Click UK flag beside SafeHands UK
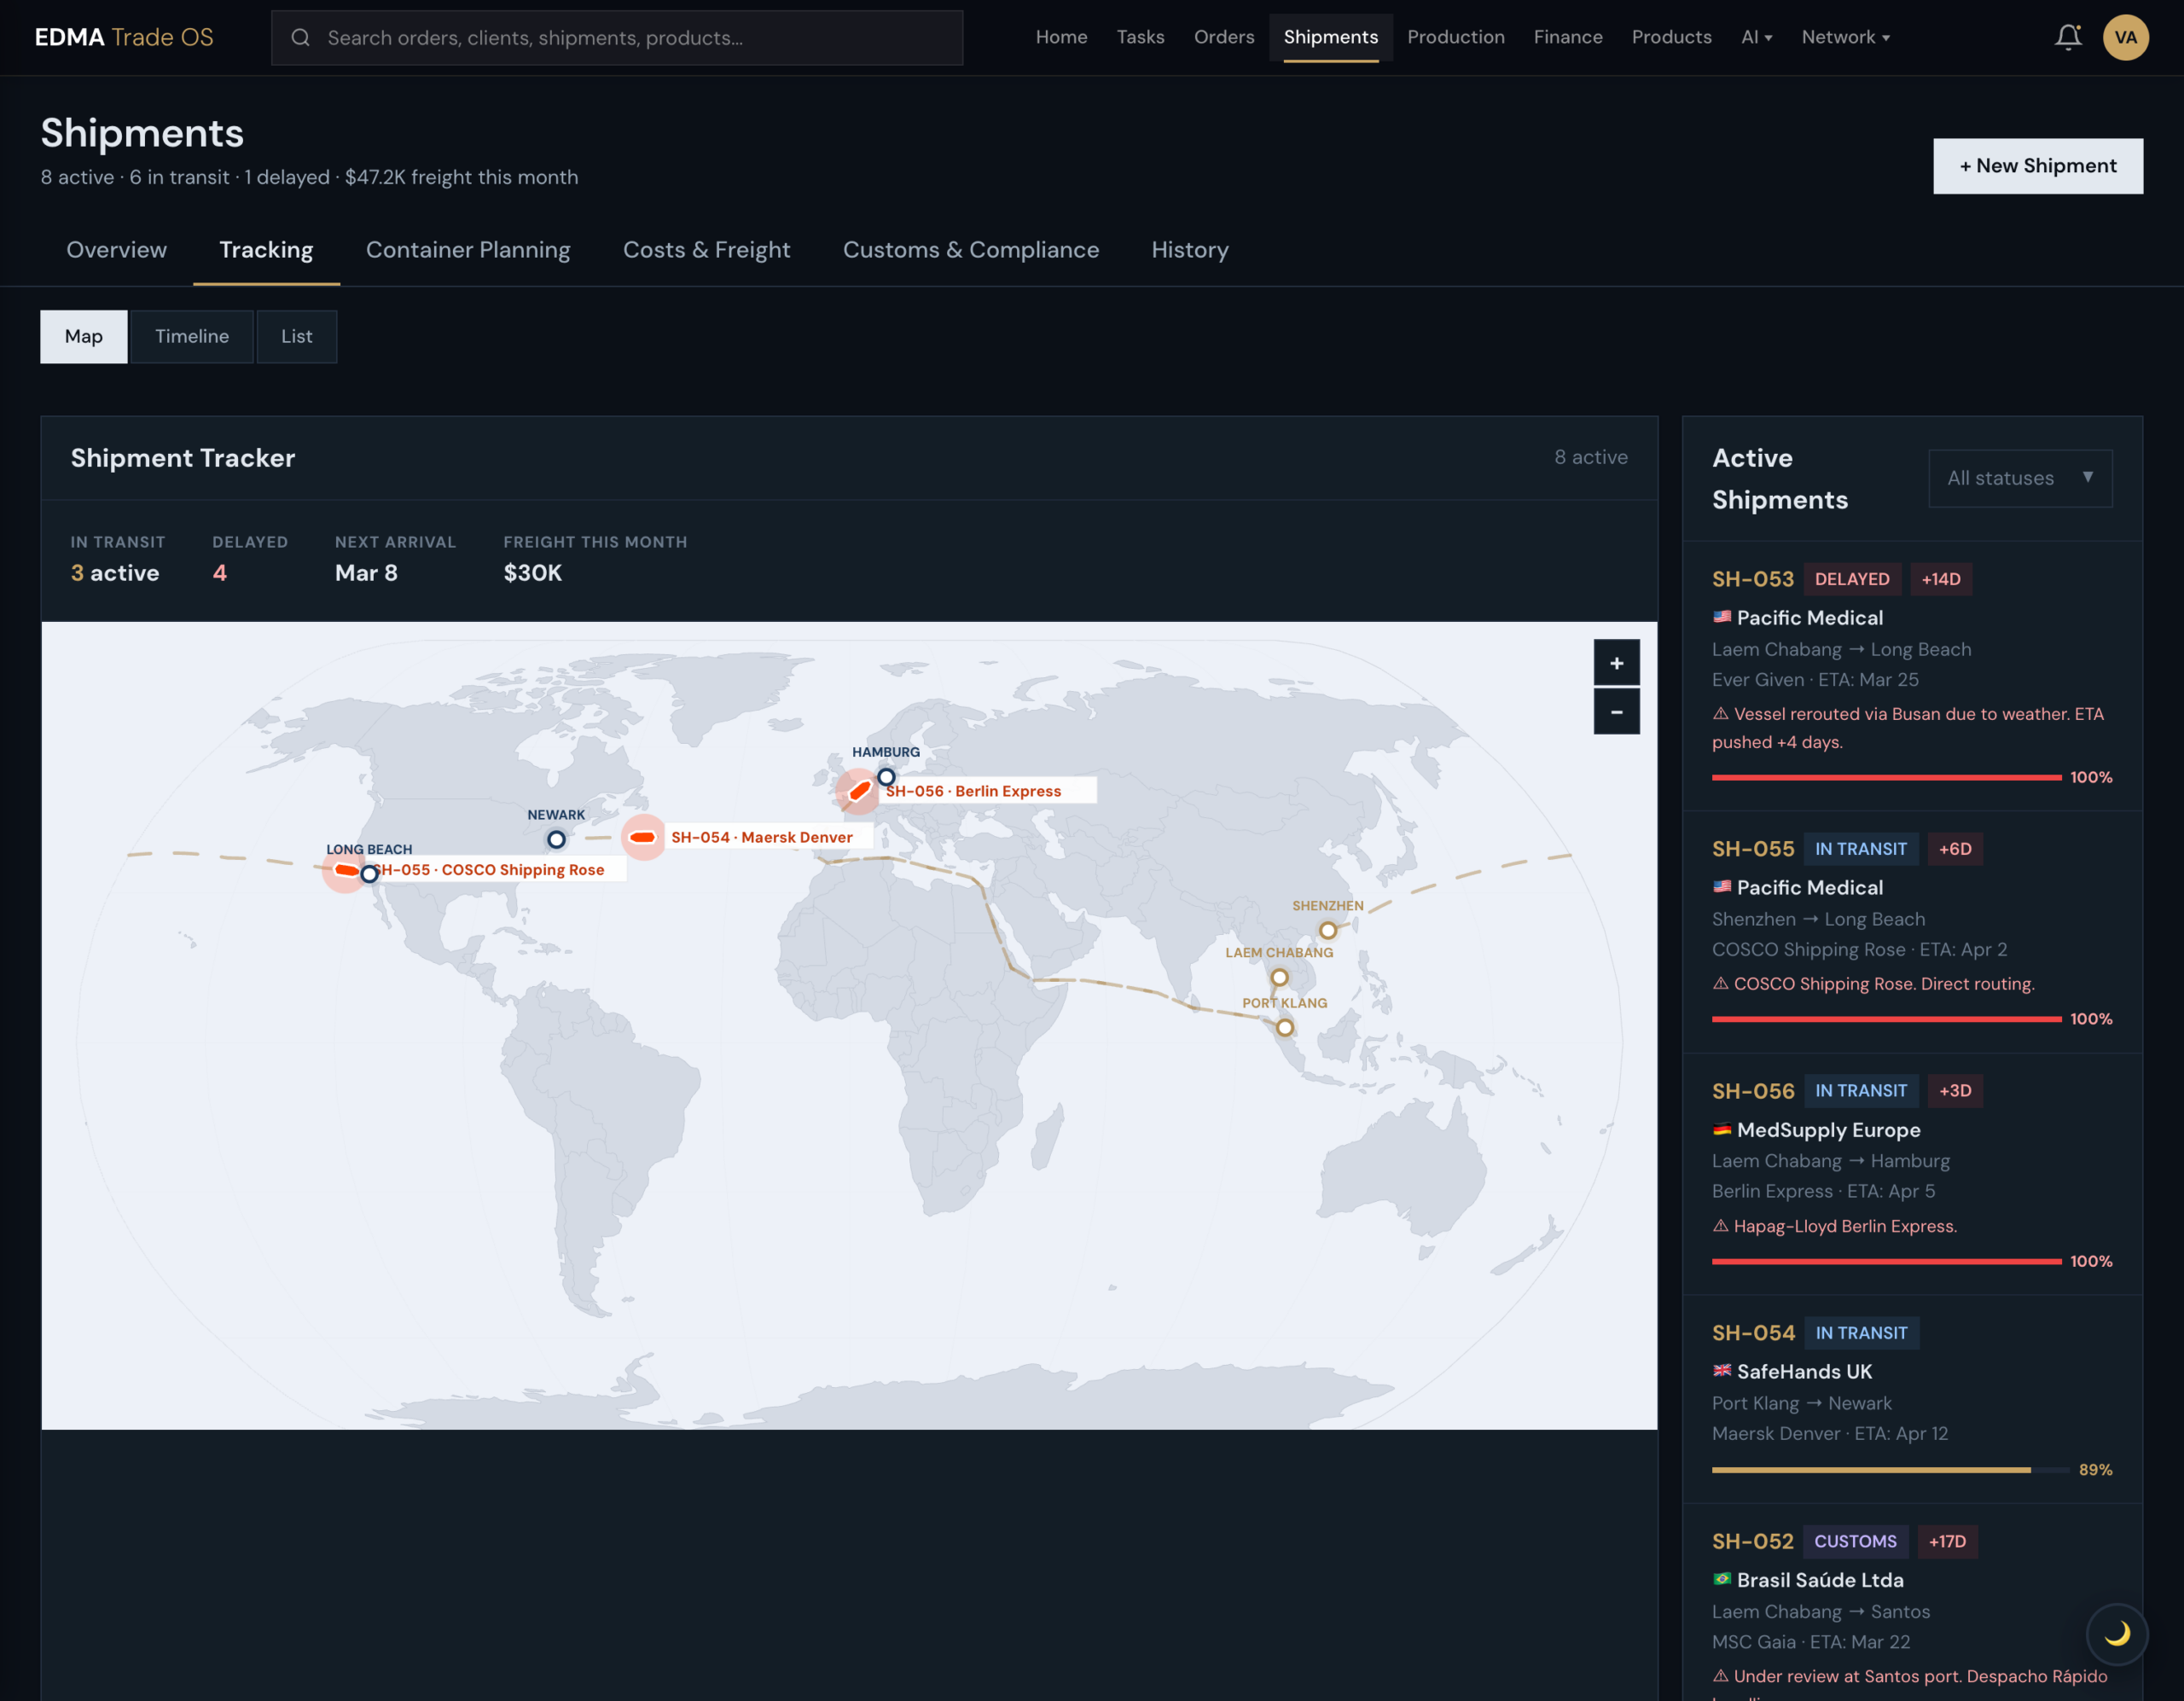The width and height of the screenshot is (2184, 1701). tap(1721, 1371)
